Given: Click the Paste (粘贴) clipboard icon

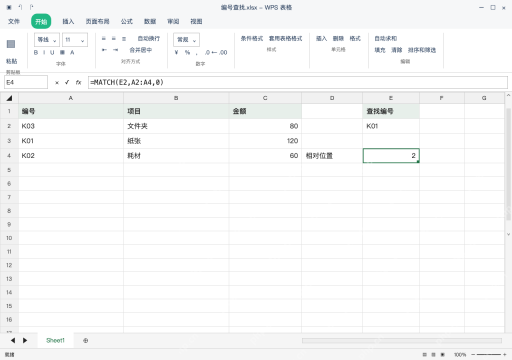Looking at the screenshot, I should pyautogui.click(x=11, y=44).
